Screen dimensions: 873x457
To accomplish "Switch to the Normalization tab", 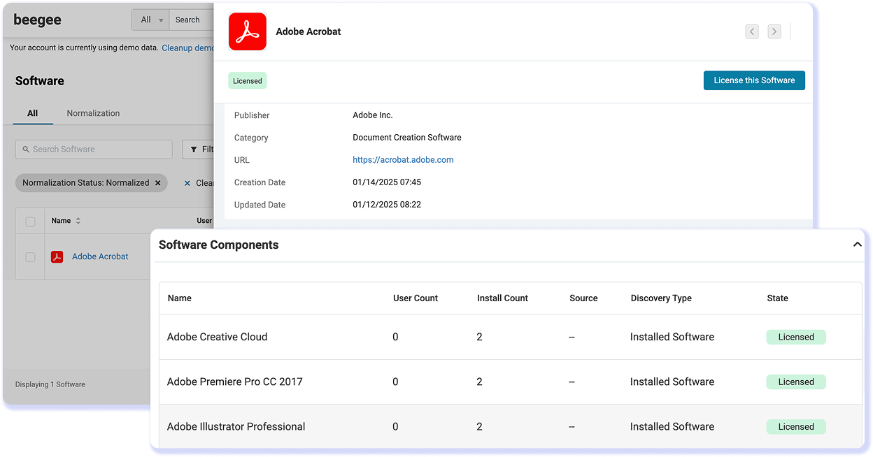I will [93, 113].
